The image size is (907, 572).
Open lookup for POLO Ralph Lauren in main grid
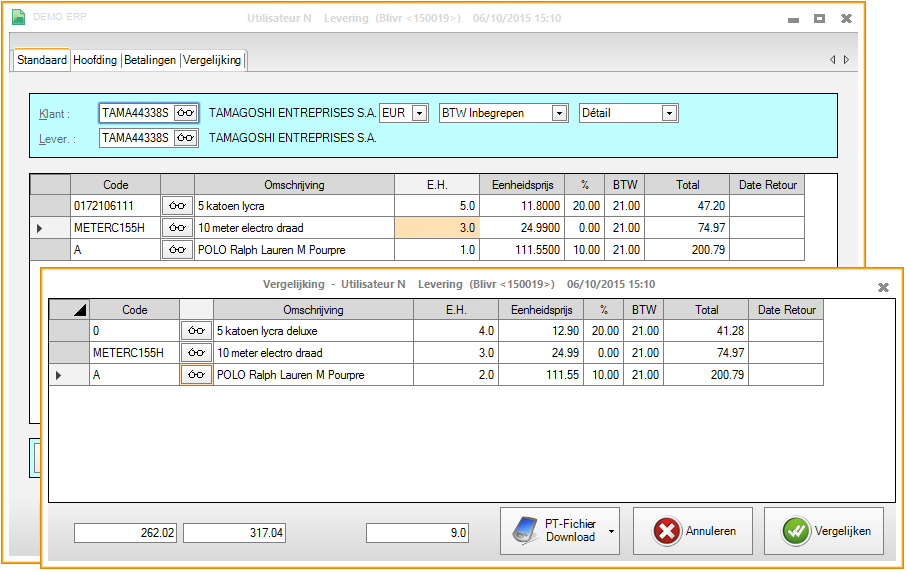point(177,250)
